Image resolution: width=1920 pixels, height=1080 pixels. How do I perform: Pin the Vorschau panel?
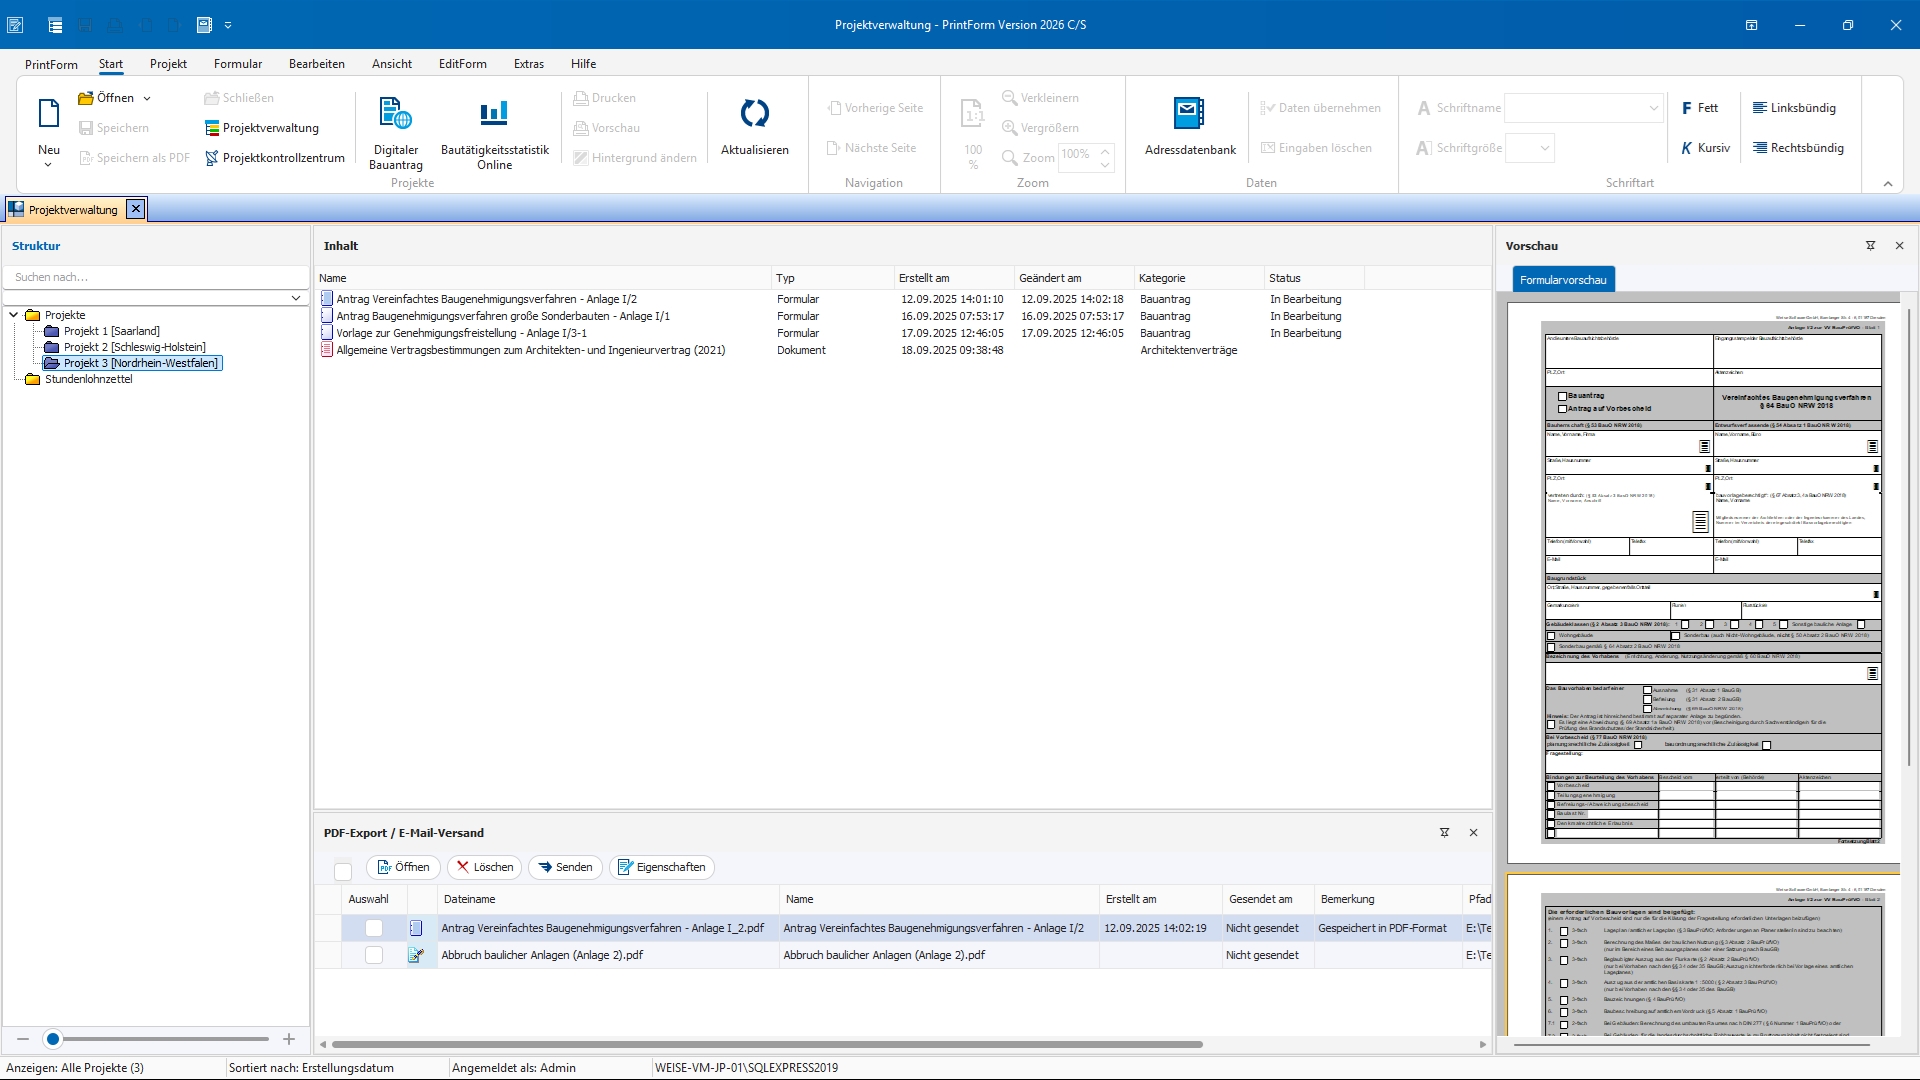click(x=1870, y=246)
